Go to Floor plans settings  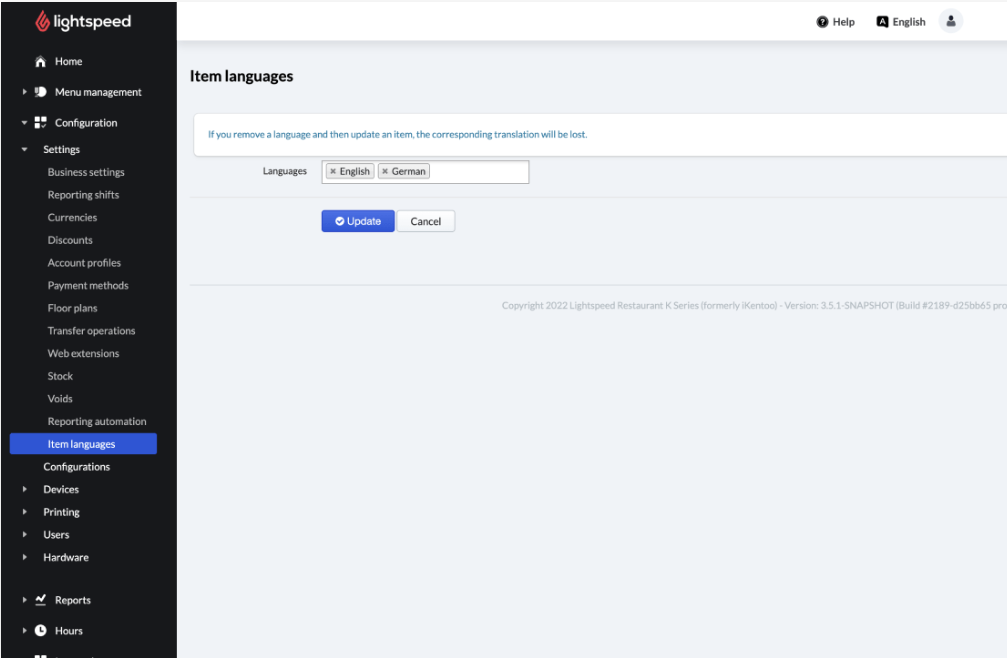click(x=72, y=308)
